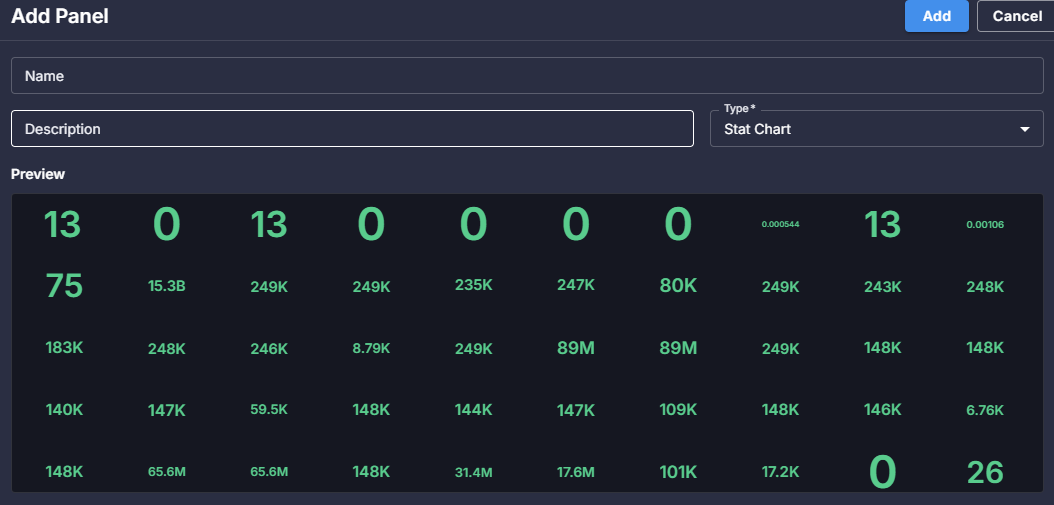Click the stat value 59.5K

(x=269, y=409)
